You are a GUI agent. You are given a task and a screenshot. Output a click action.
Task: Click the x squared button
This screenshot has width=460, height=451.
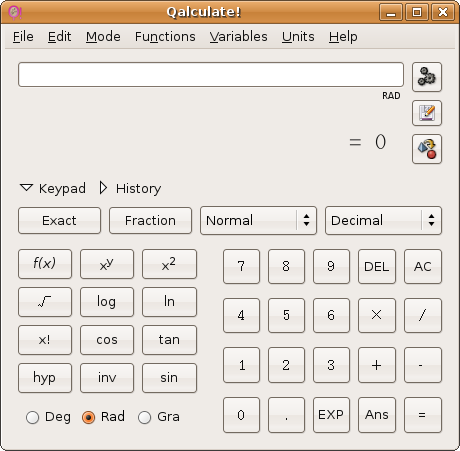tap(169, 264)
